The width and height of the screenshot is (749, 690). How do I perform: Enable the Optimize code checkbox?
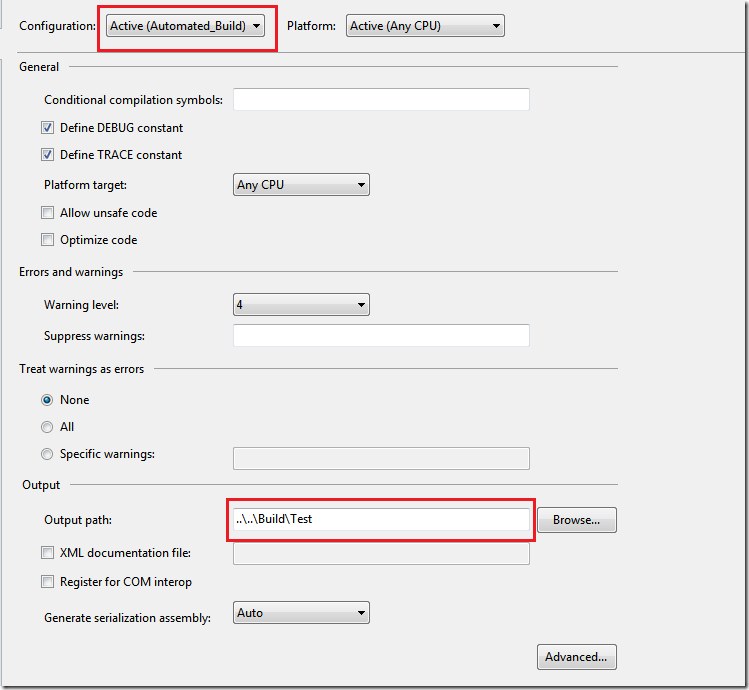click(48, 240)
